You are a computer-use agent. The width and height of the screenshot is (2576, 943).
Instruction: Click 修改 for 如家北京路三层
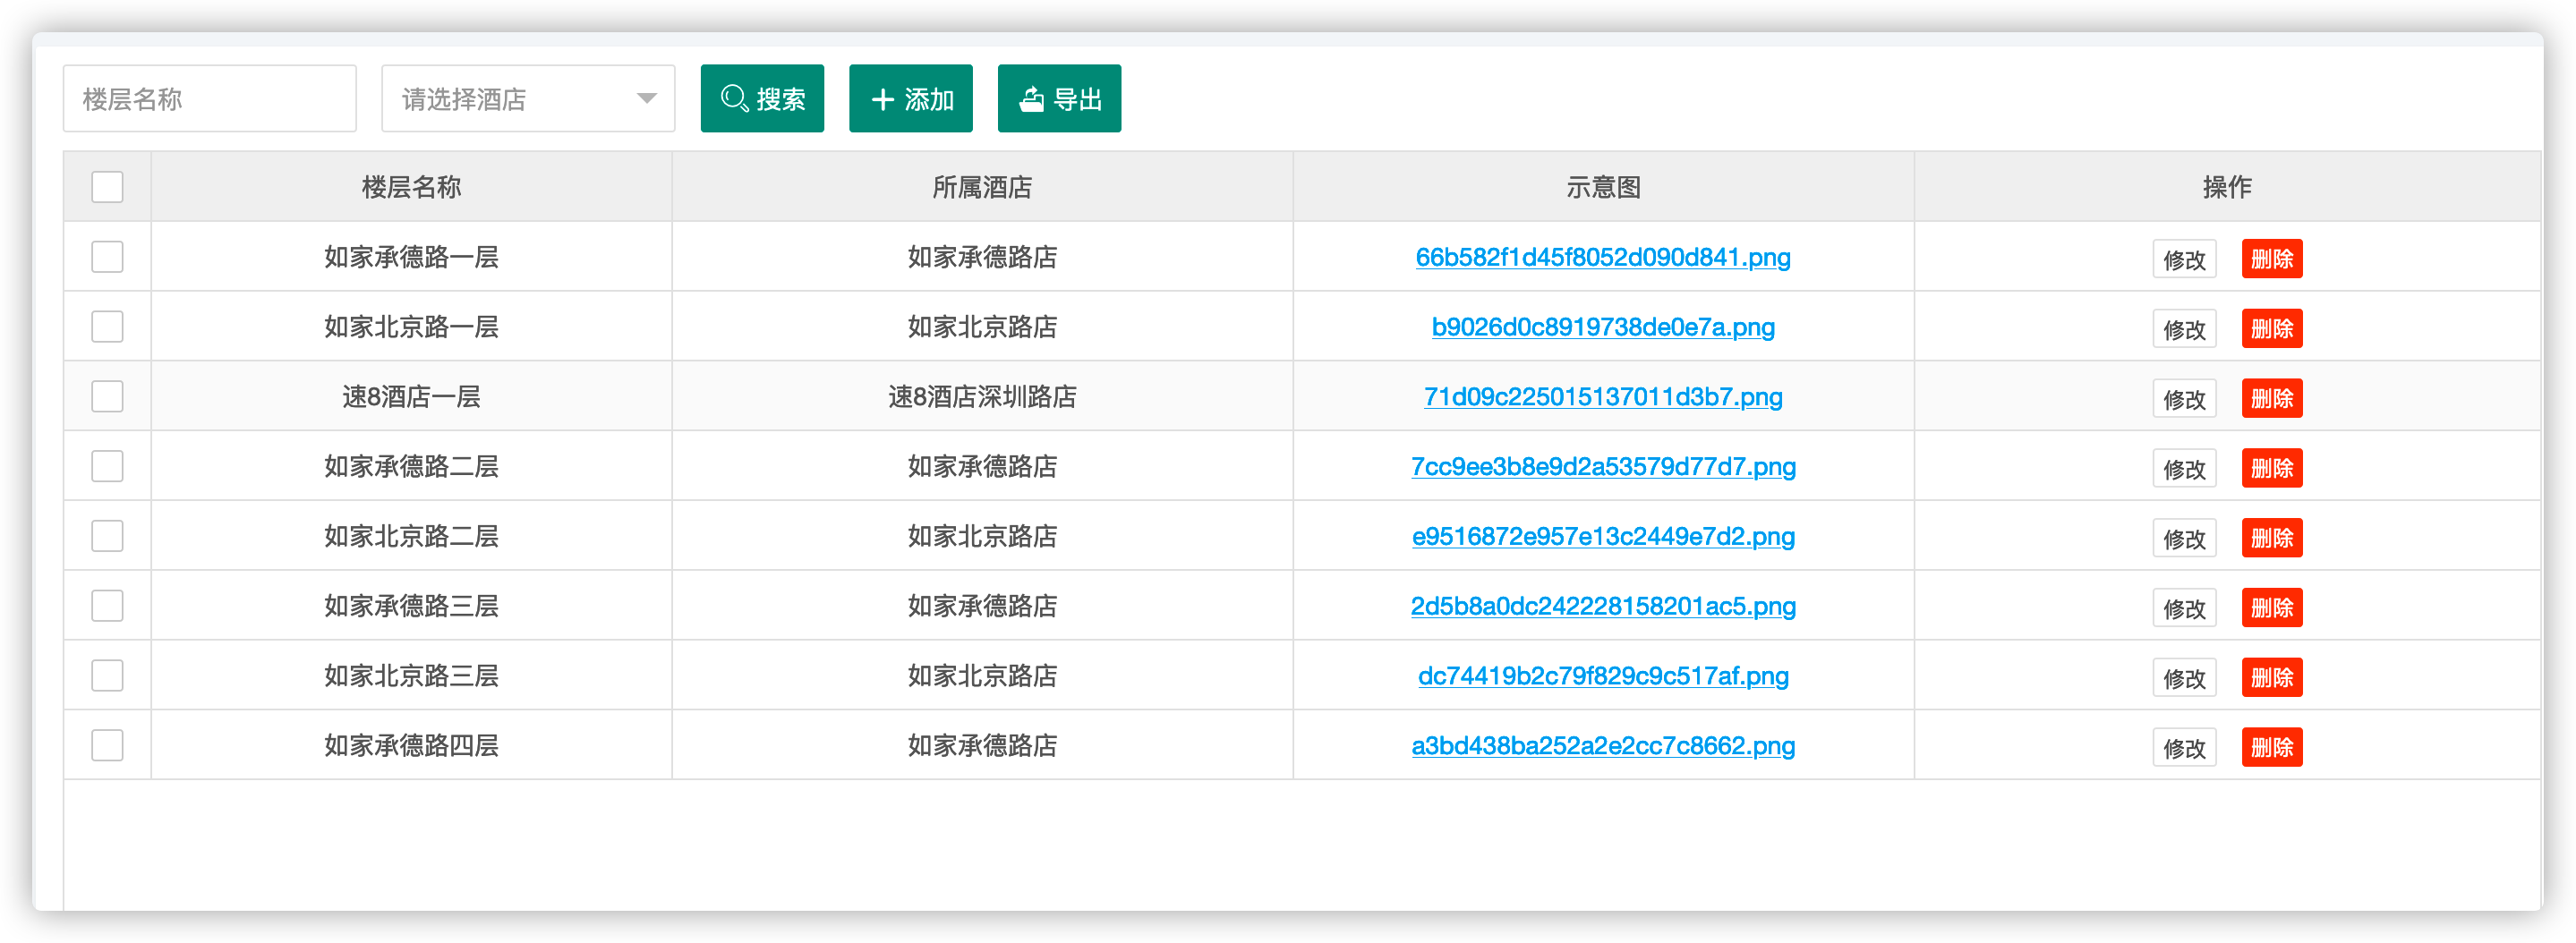[x=2184, y=678]
